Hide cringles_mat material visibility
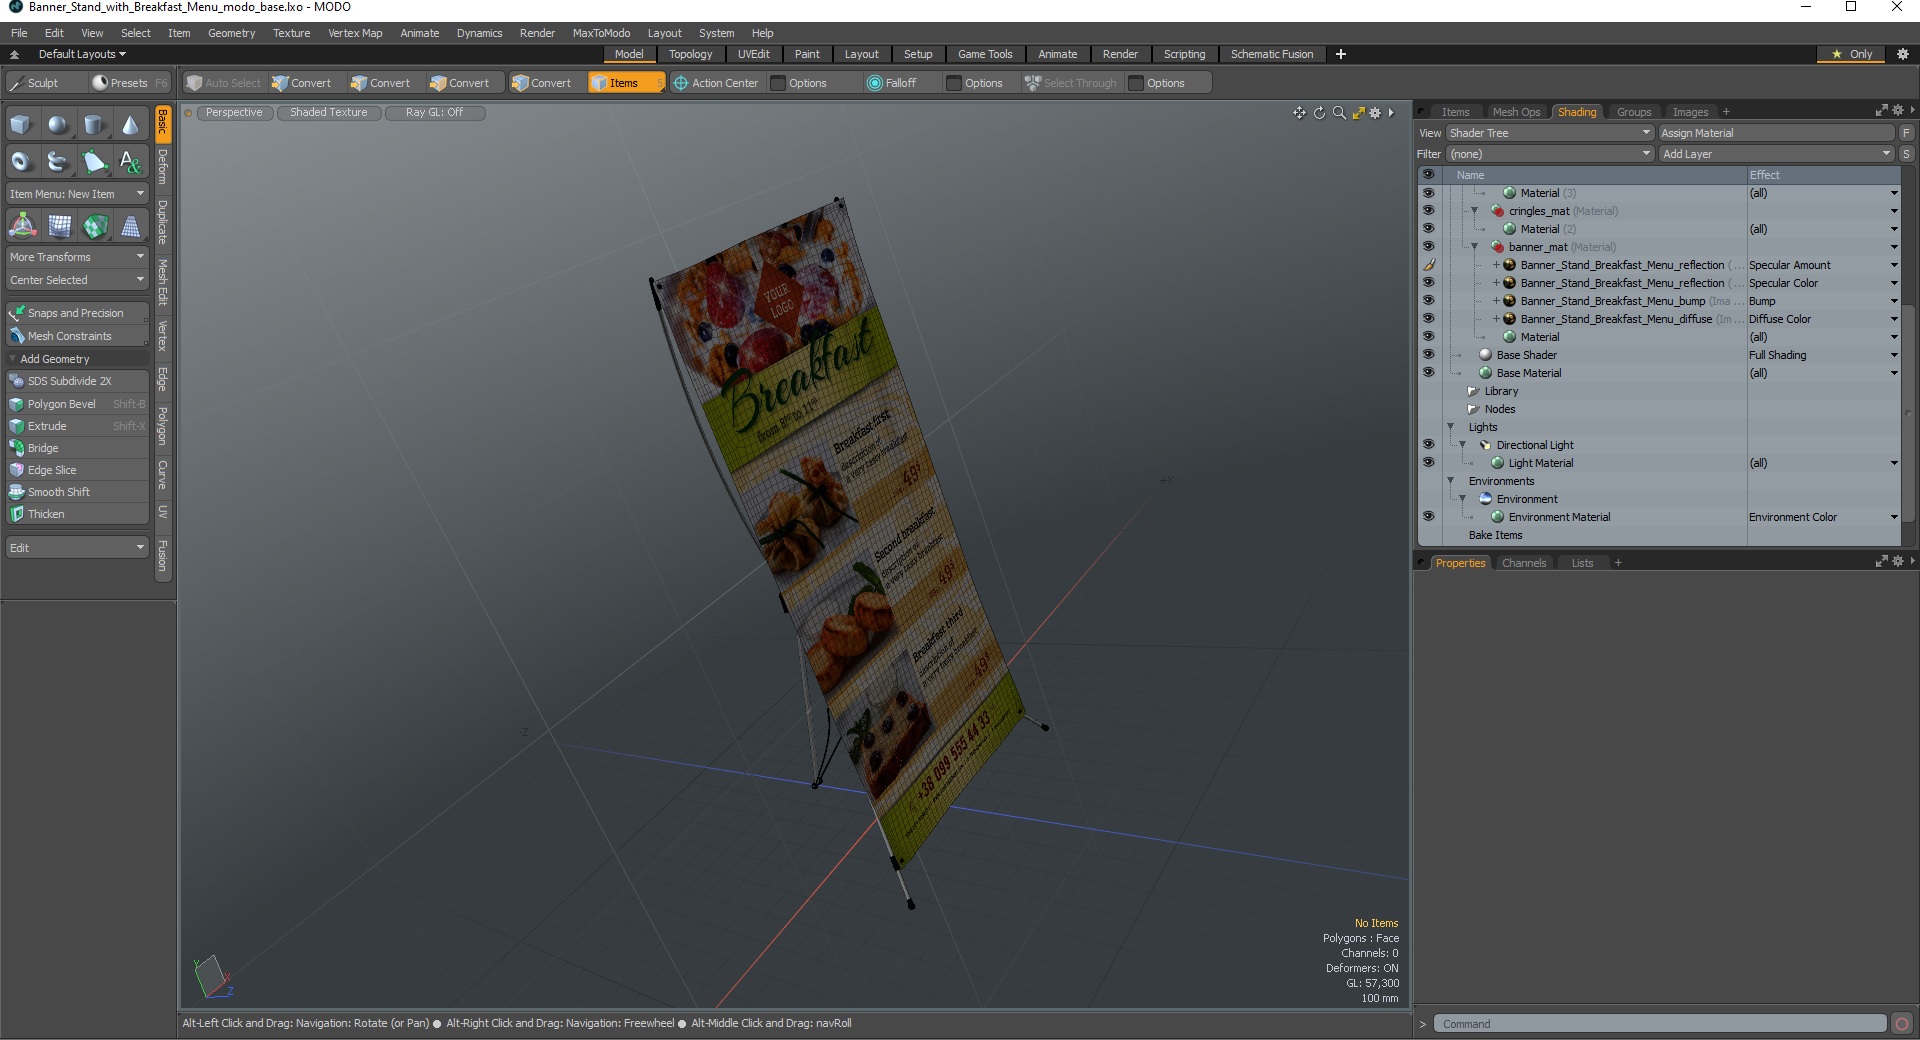1920x1040 pixels. [1428, 211]
